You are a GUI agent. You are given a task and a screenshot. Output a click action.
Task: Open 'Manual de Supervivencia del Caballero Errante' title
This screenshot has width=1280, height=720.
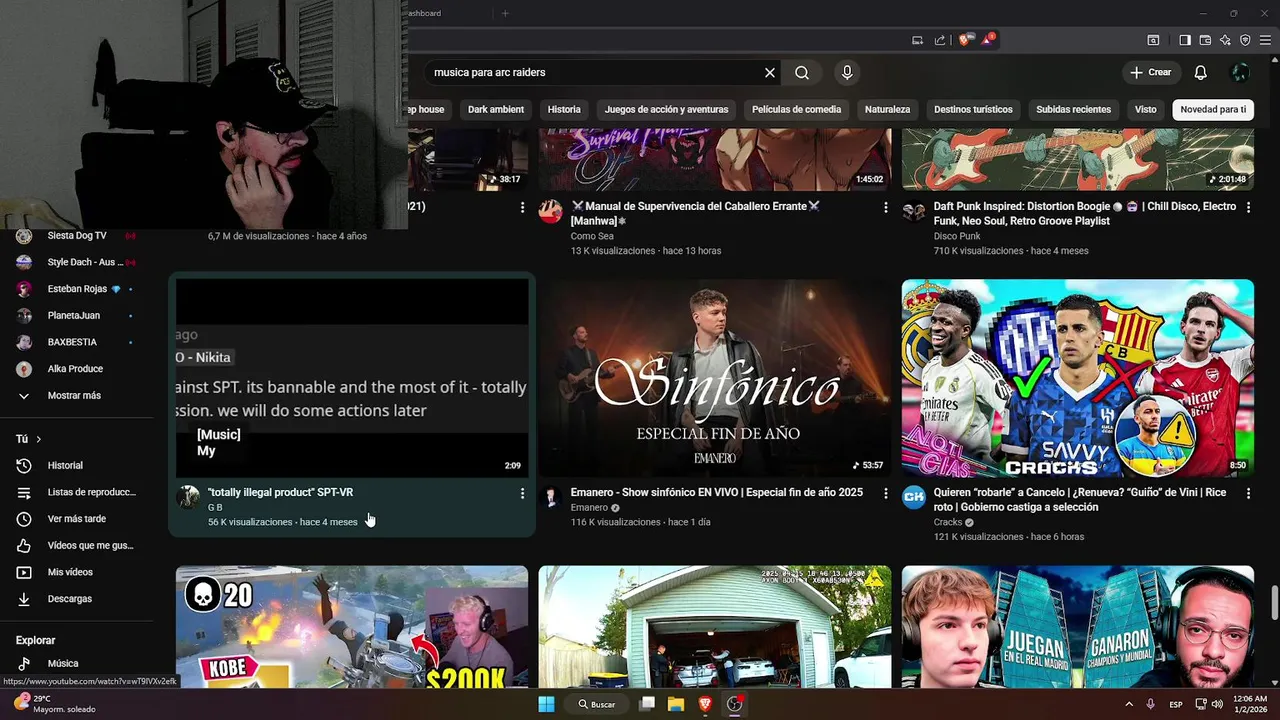(696, 214)
